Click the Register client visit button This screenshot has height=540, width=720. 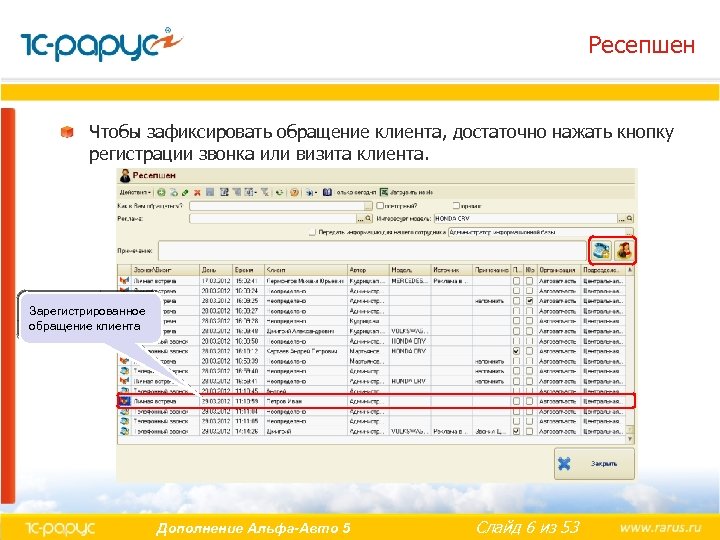click(x=624, y=250)
